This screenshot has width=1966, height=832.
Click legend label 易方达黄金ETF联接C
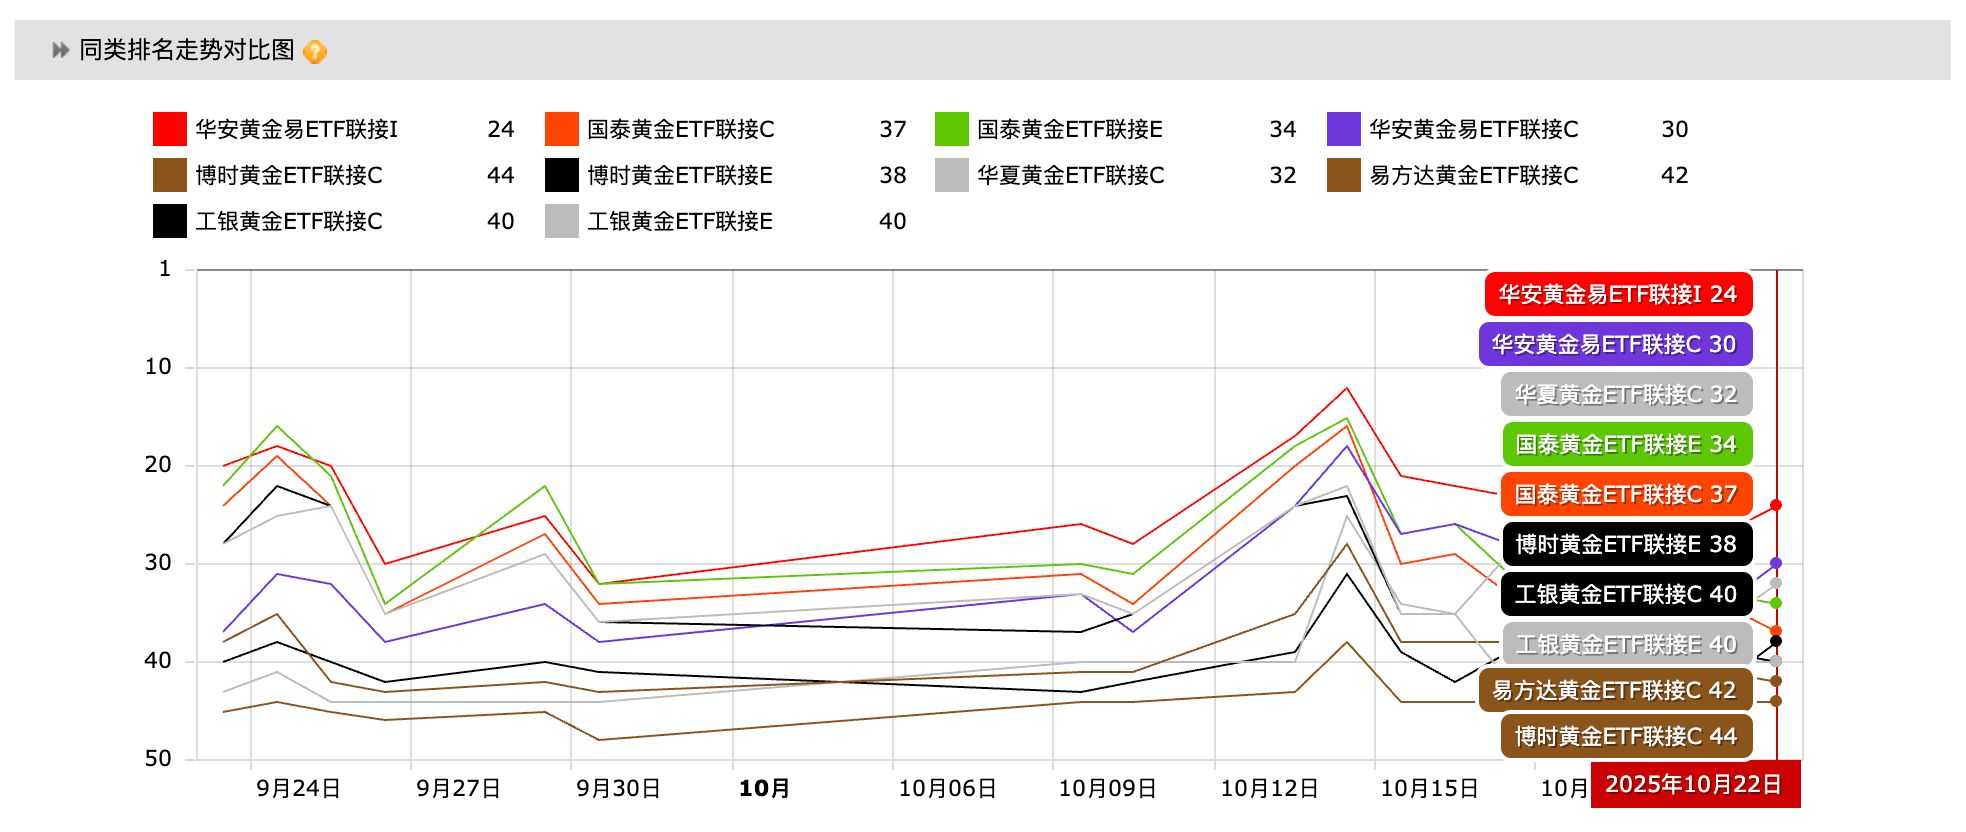(1474, 175)
